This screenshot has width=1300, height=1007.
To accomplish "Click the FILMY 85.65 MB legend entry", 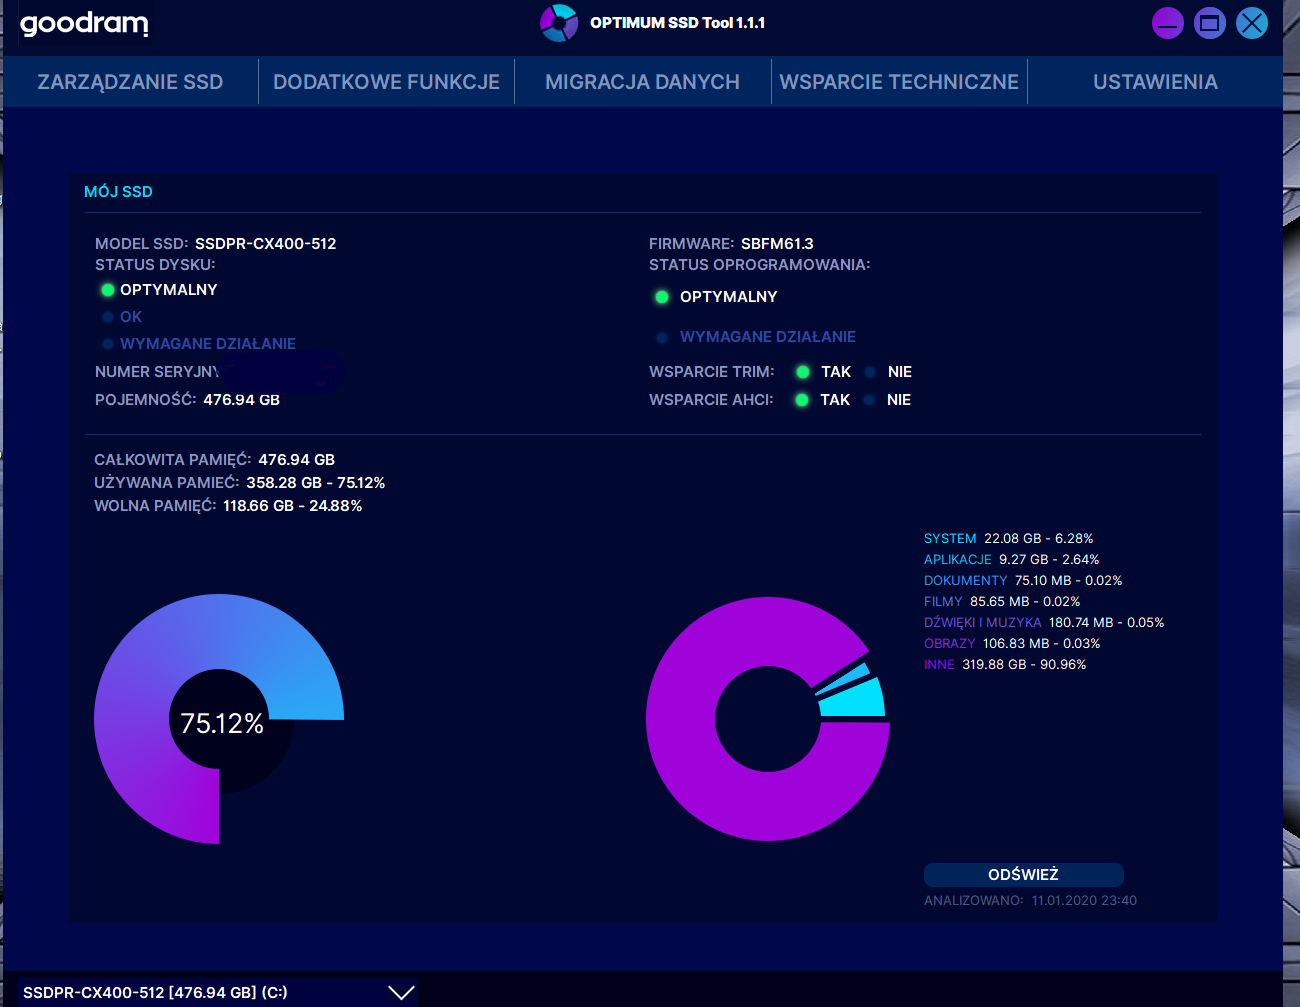I will click(1002, 602).
